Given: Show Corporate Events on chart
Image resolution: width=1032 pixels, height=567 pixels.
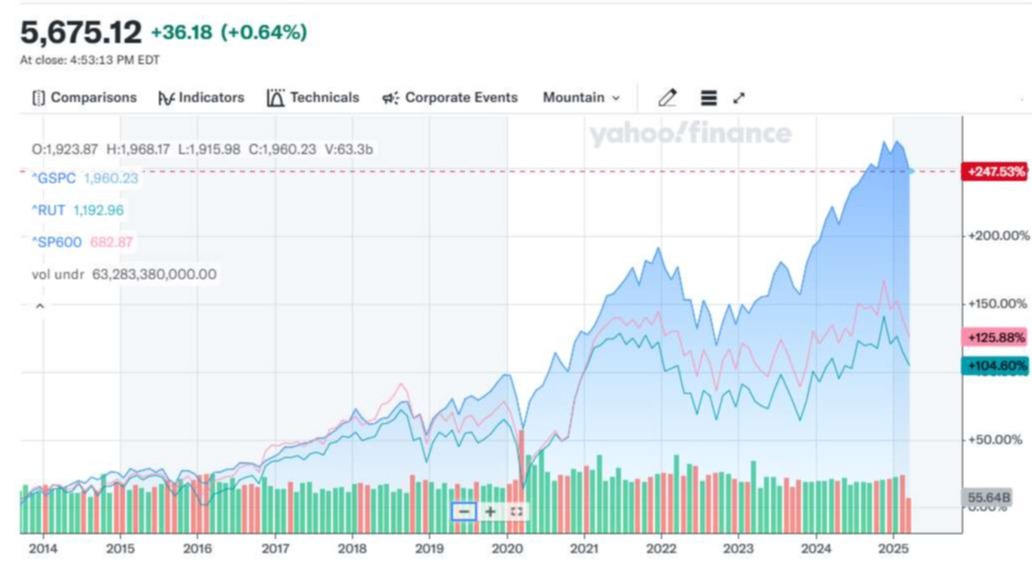Looking at the screenshot, I should click(x=450, y=98).
